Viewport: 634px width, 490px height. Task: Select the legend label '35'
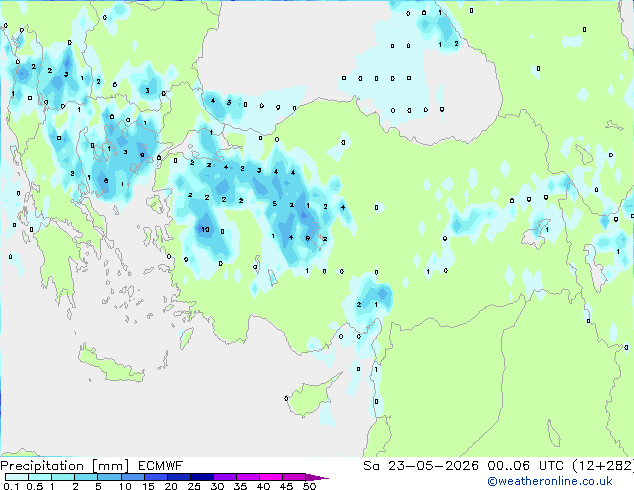pyautogui.click(x=240, y=486)
